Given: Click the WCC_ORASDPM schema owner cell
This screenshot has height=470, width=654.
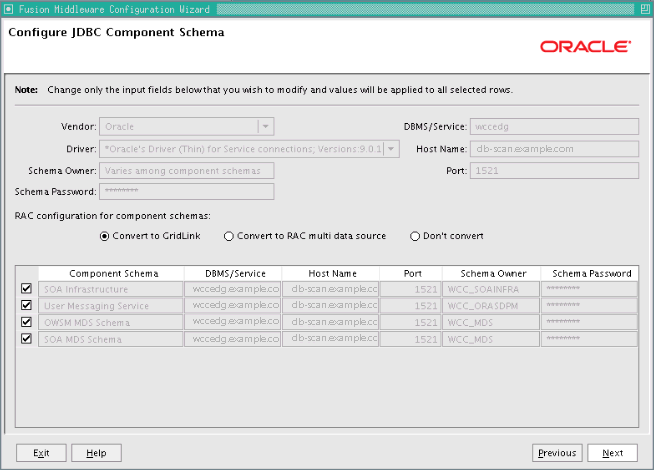Looking at the screenshot, I should click(x=491, y=306).
